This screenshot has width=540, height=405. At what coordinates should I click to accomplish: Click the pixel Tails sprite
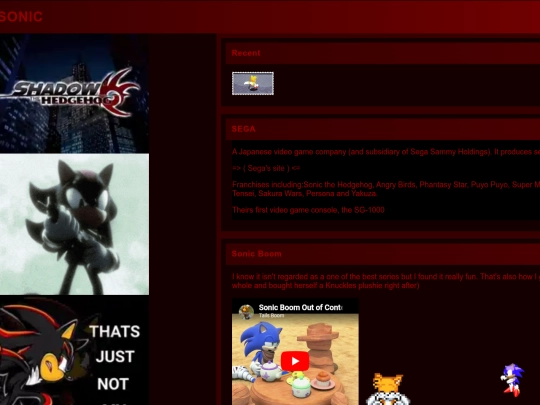click(388, 389)
